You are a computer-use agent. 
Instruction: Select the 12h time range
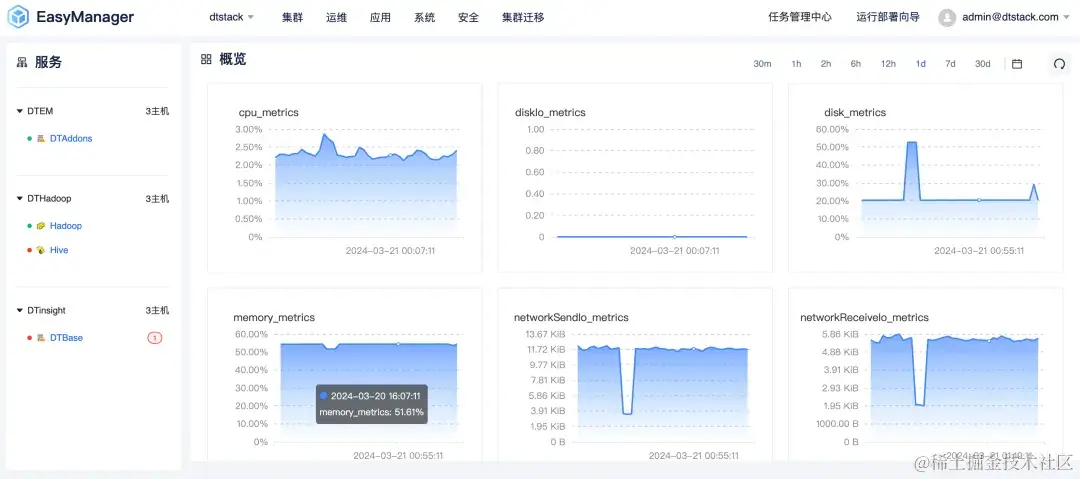click(888, 64)
